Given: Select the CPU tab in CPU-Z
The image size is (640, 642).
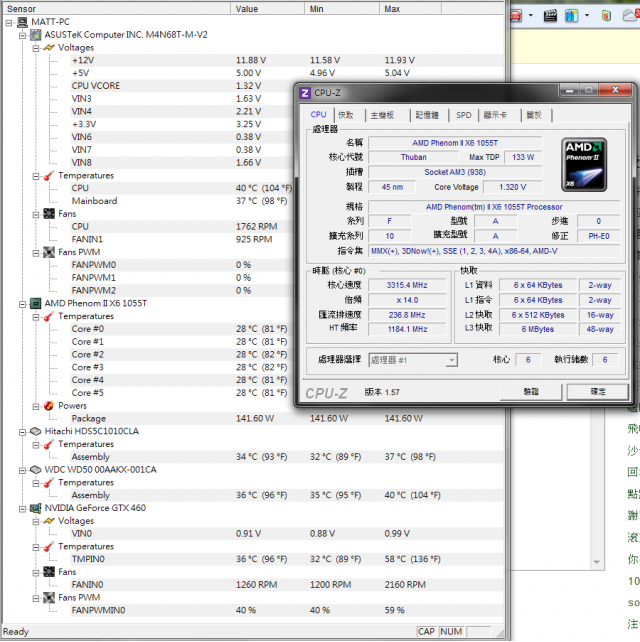Looking at the screenshot, I should (x=318, y=115).
